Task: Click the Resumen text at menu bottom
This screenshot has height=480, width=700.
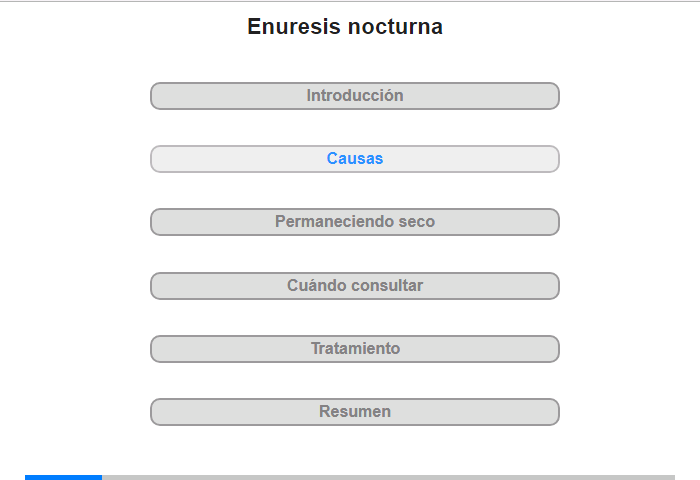Action: [355, 411]
